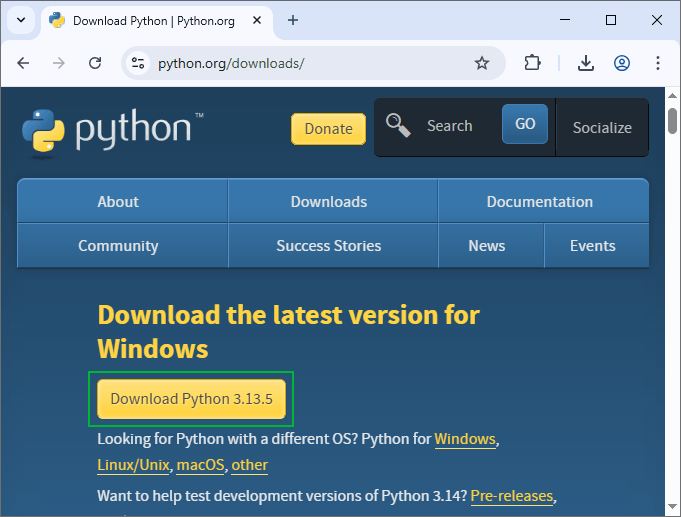Open a new tab with plus button
The width and height of the screenshot is (681, 517).
293,20
